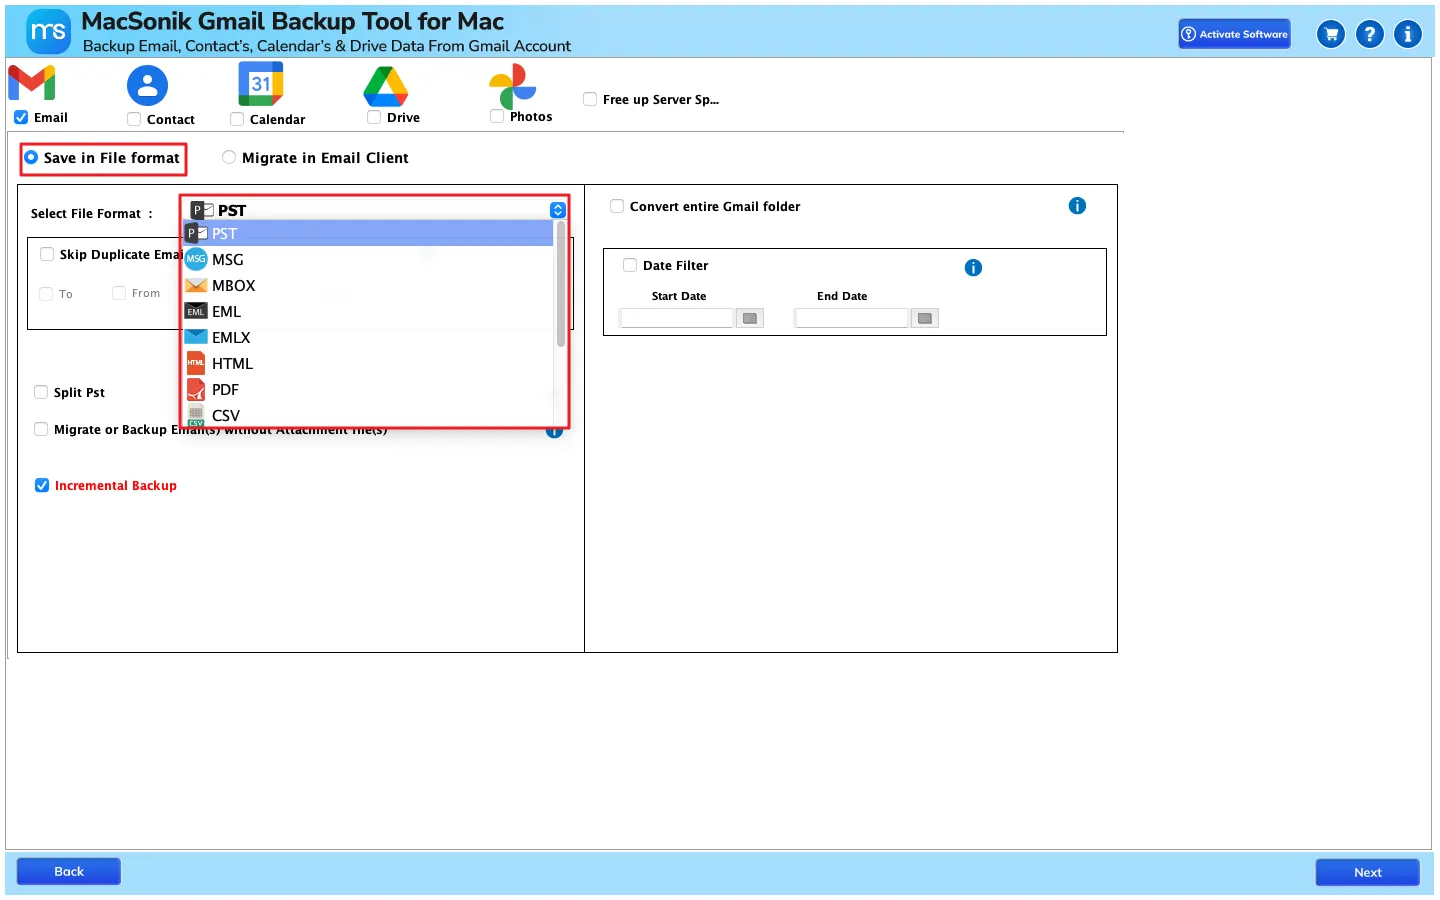Screen dimensions: 1440x900
Task: Enable the Date Filter checkbox
Action: tap(630, 265)
